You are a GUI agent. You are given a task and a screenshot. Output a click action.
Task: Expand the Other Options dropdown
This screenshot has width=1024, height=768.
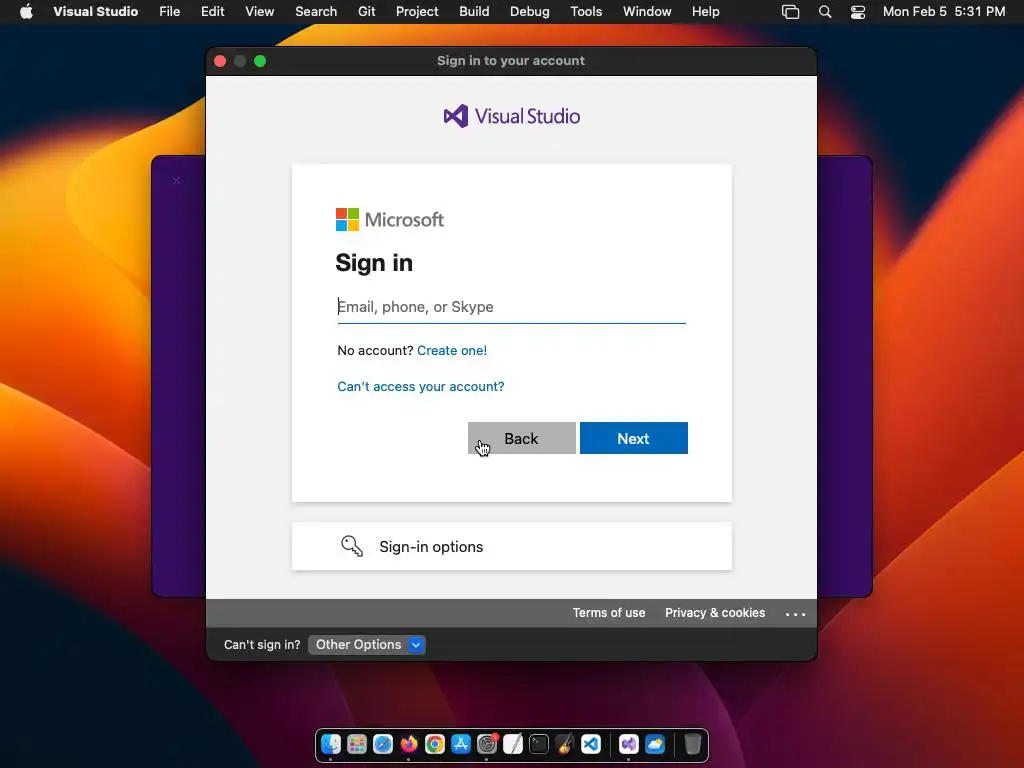[366, 645]
